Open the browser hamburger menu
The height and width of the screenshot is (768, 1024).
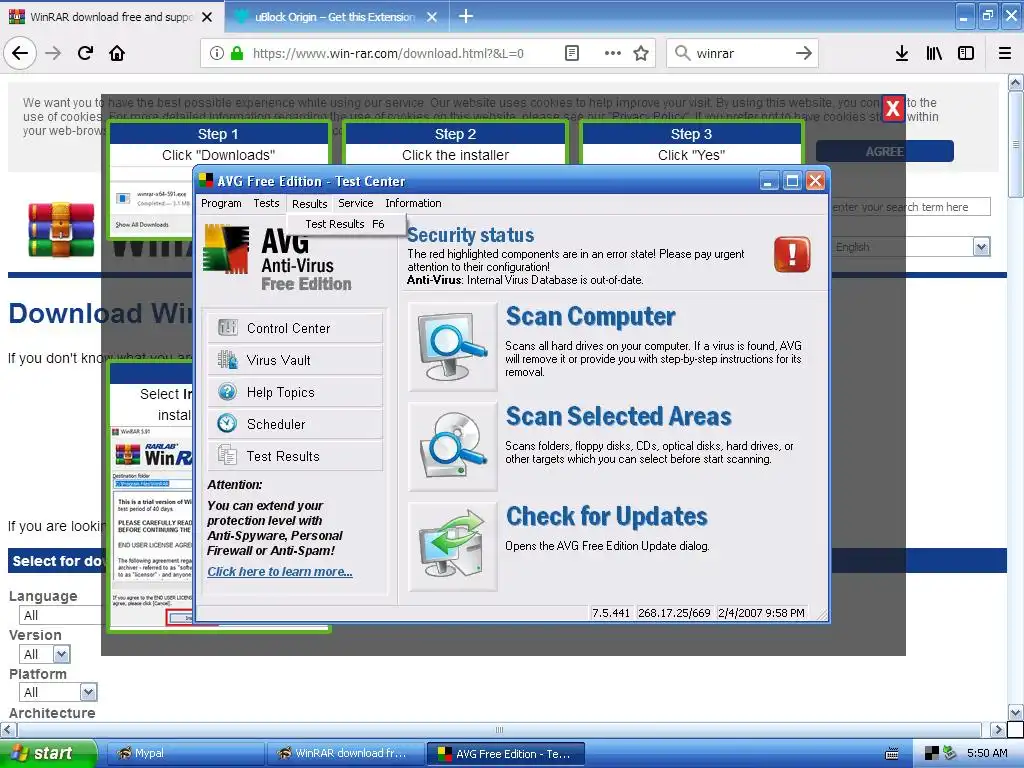point(1005,54)
